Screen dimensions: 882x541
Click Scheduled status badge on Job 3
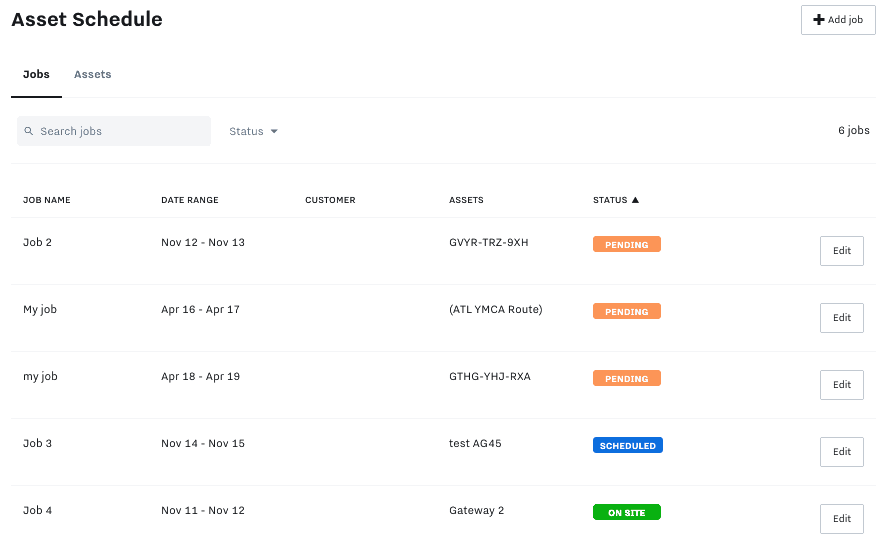627,445
